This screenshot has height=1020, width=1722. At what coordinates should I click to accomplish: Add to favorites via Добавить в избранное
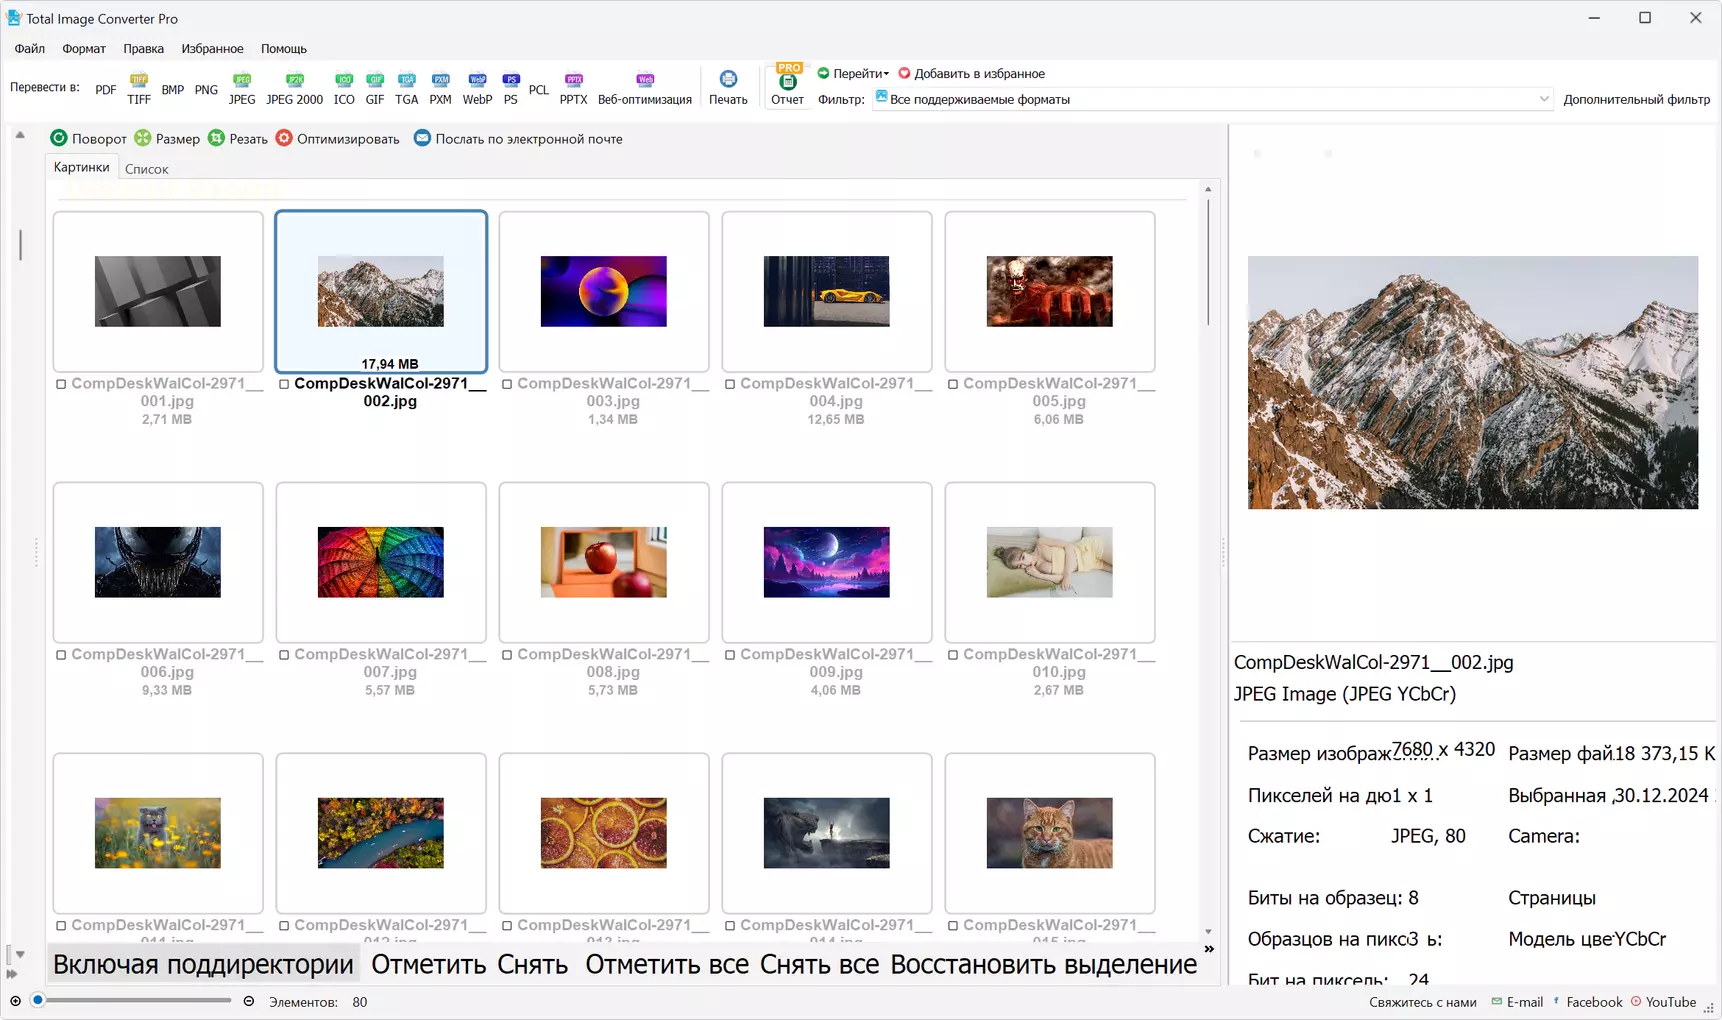click(972, 73)
